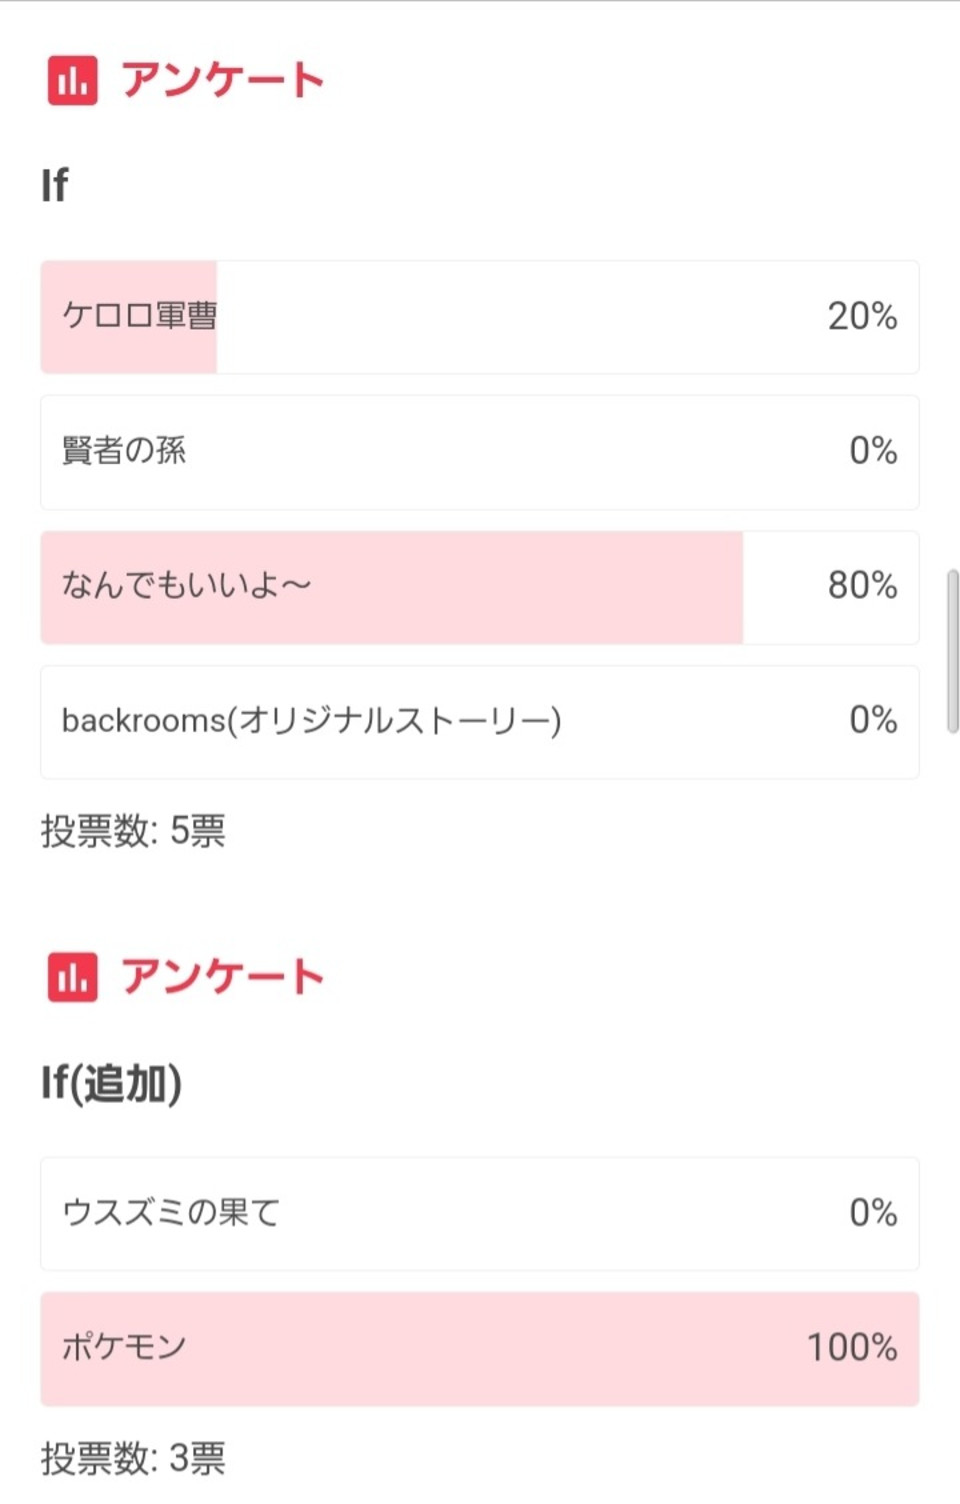
Task: Click the bar chart icon above If(追加)
Action: [x=72, y=977]
